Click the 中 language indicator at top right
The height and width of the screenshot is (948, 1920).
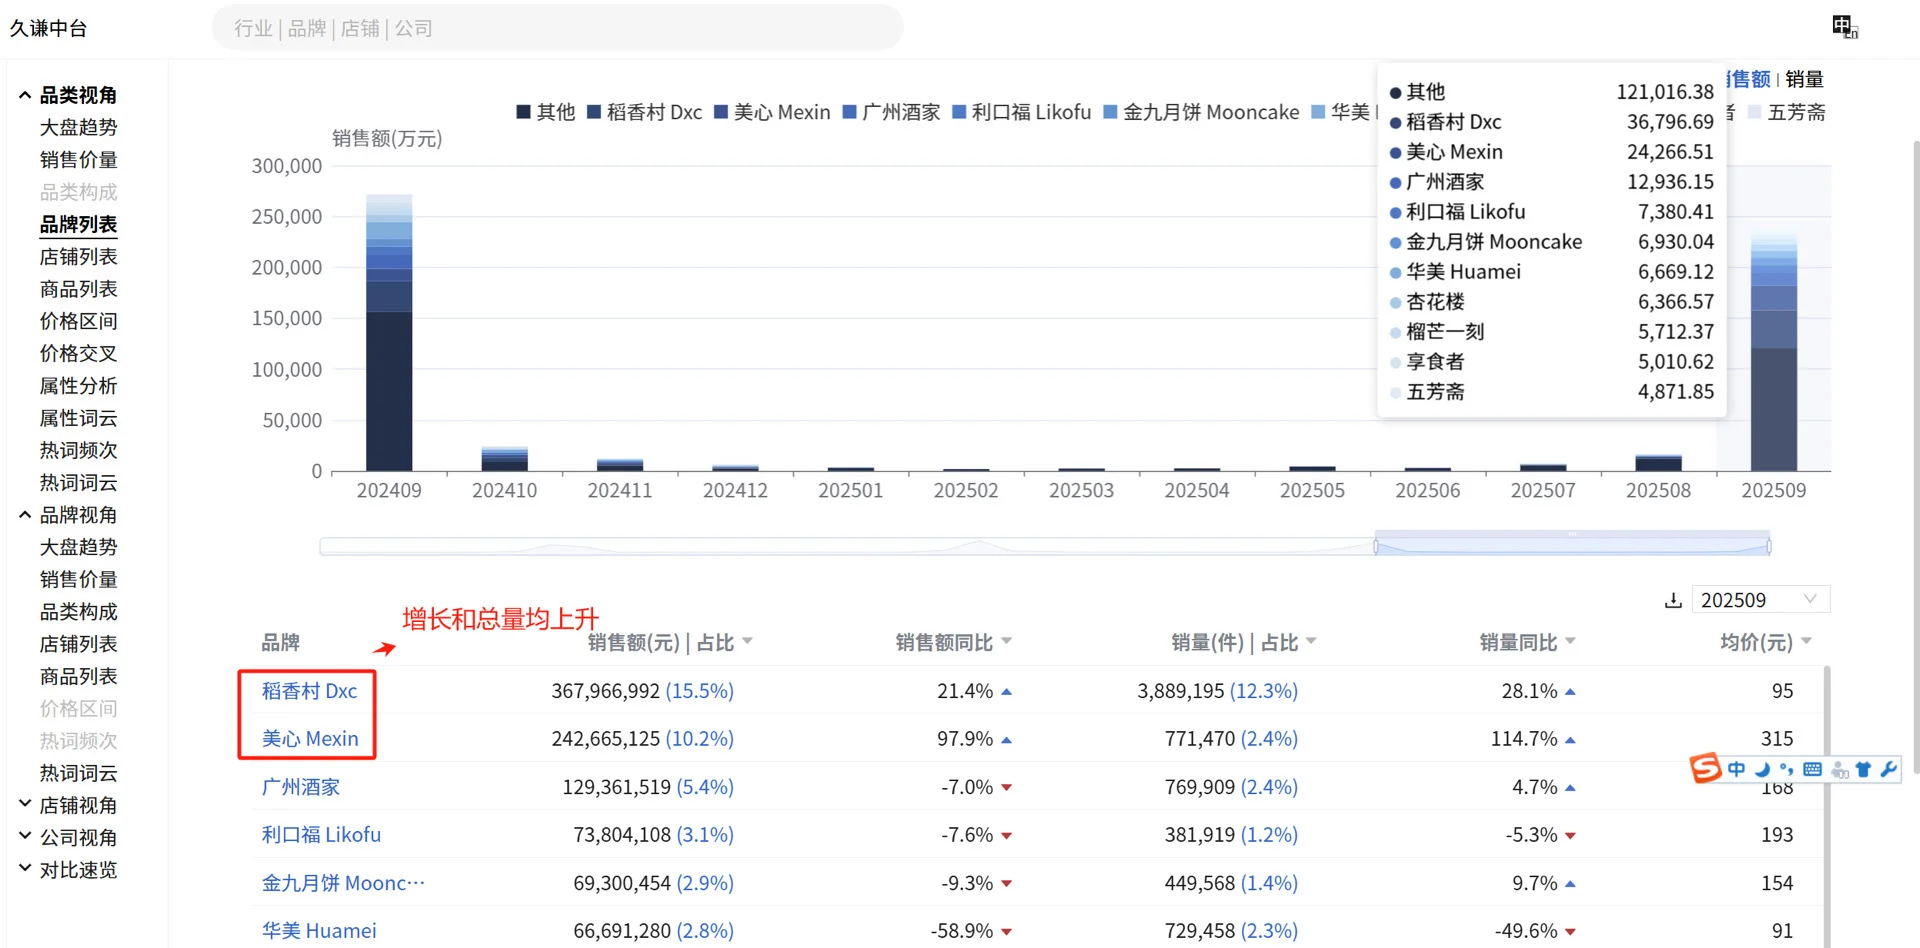pos(1842,25)
